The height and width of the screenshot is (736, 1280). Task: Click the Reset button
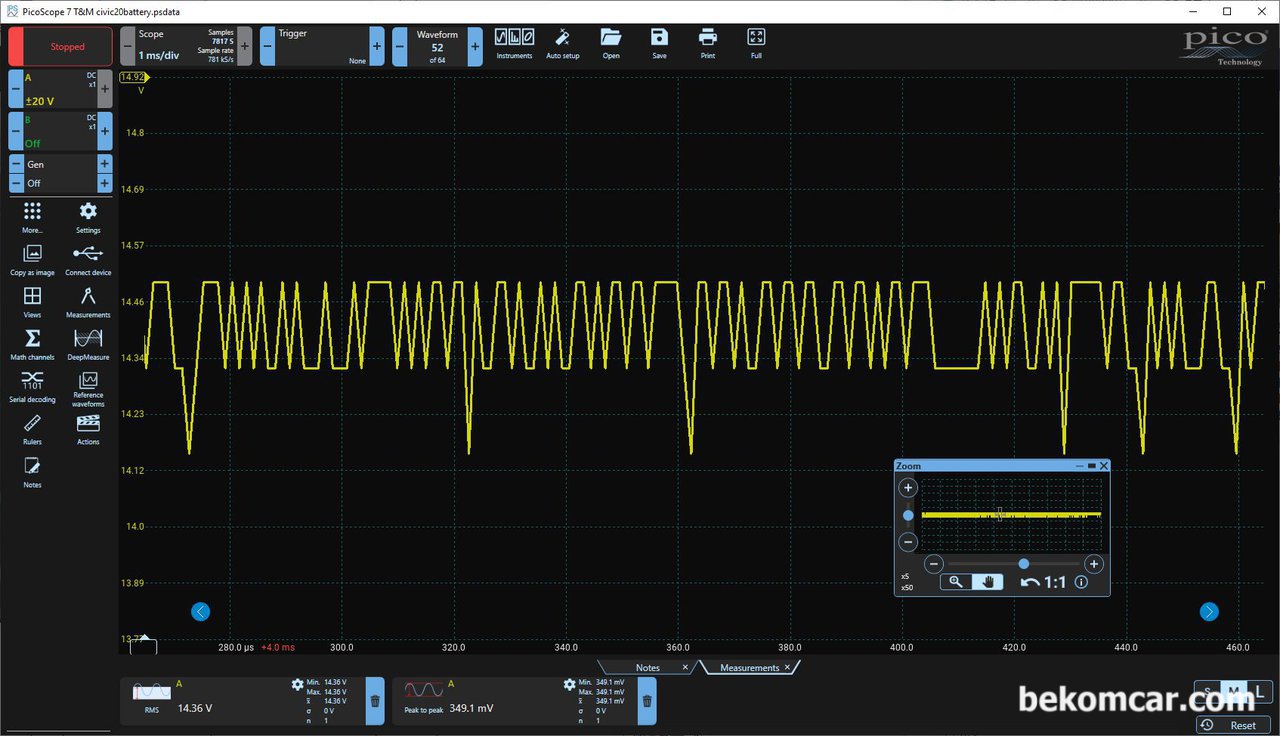click(x=1234, y=725)
